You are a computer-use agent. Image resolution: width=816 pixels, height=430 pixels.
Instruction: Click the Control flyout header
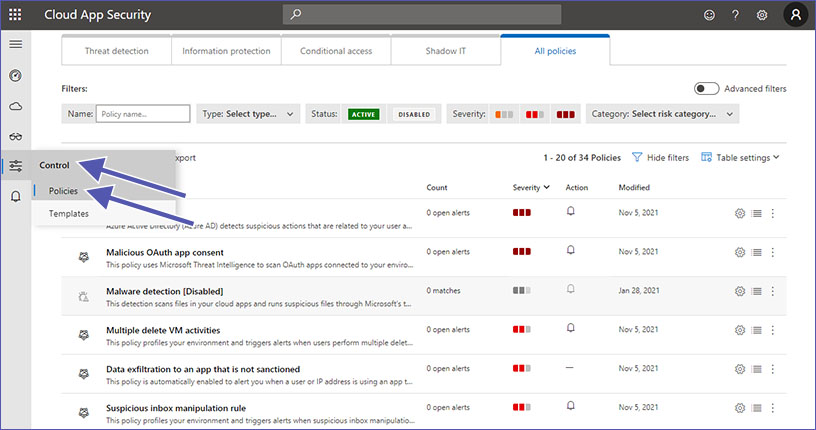pos(54,165)
